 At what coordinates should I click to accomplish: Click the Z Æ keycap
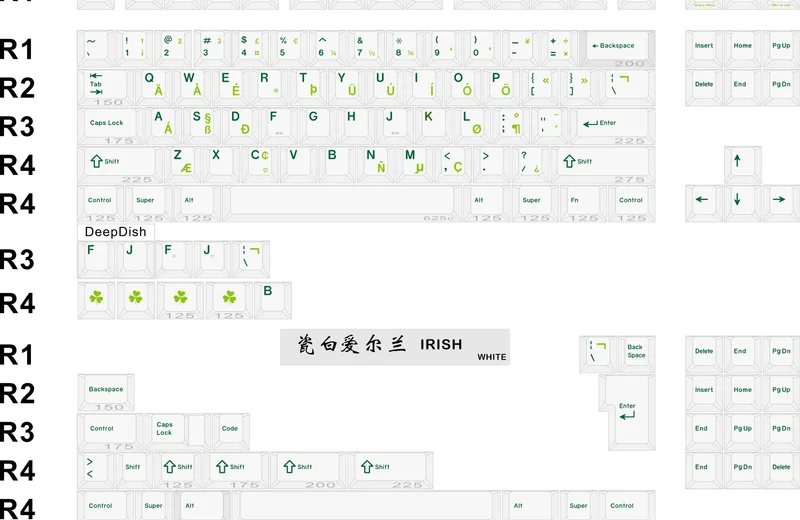click(183, 165)
